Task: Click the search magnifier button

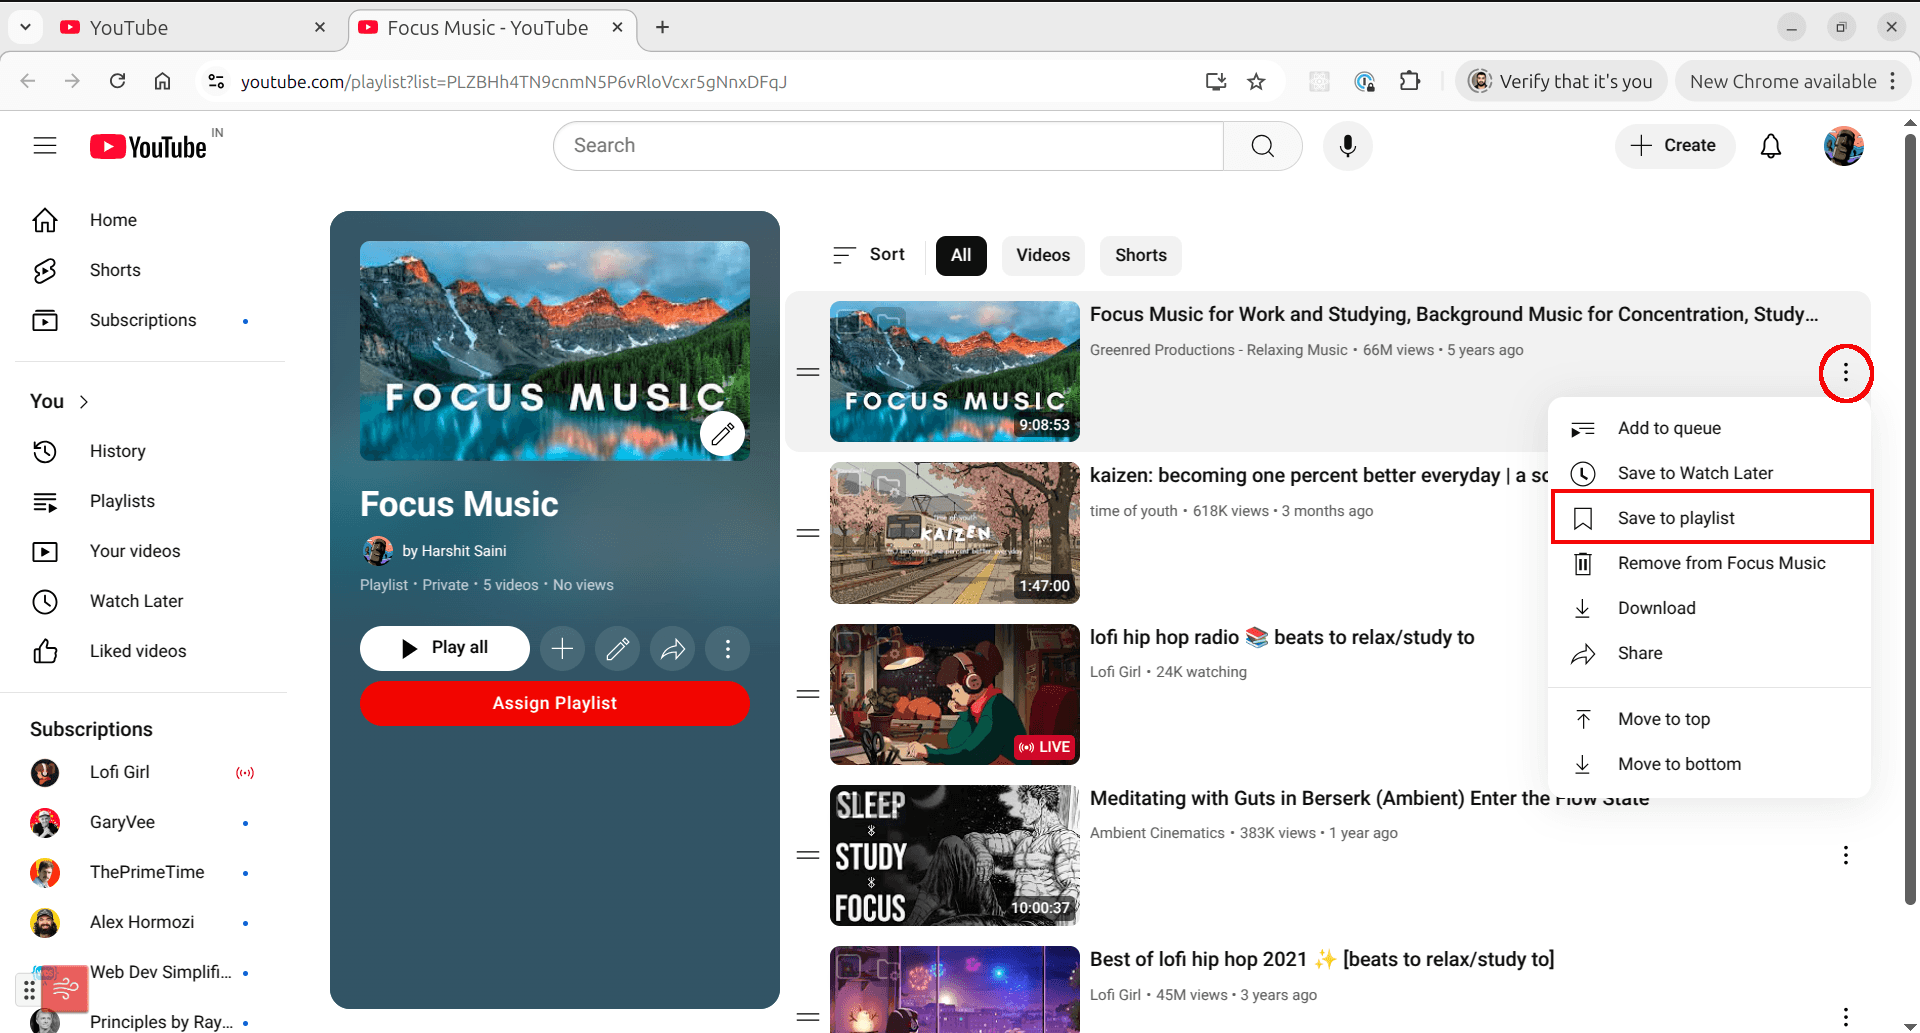Action: tap(1262, 146)
